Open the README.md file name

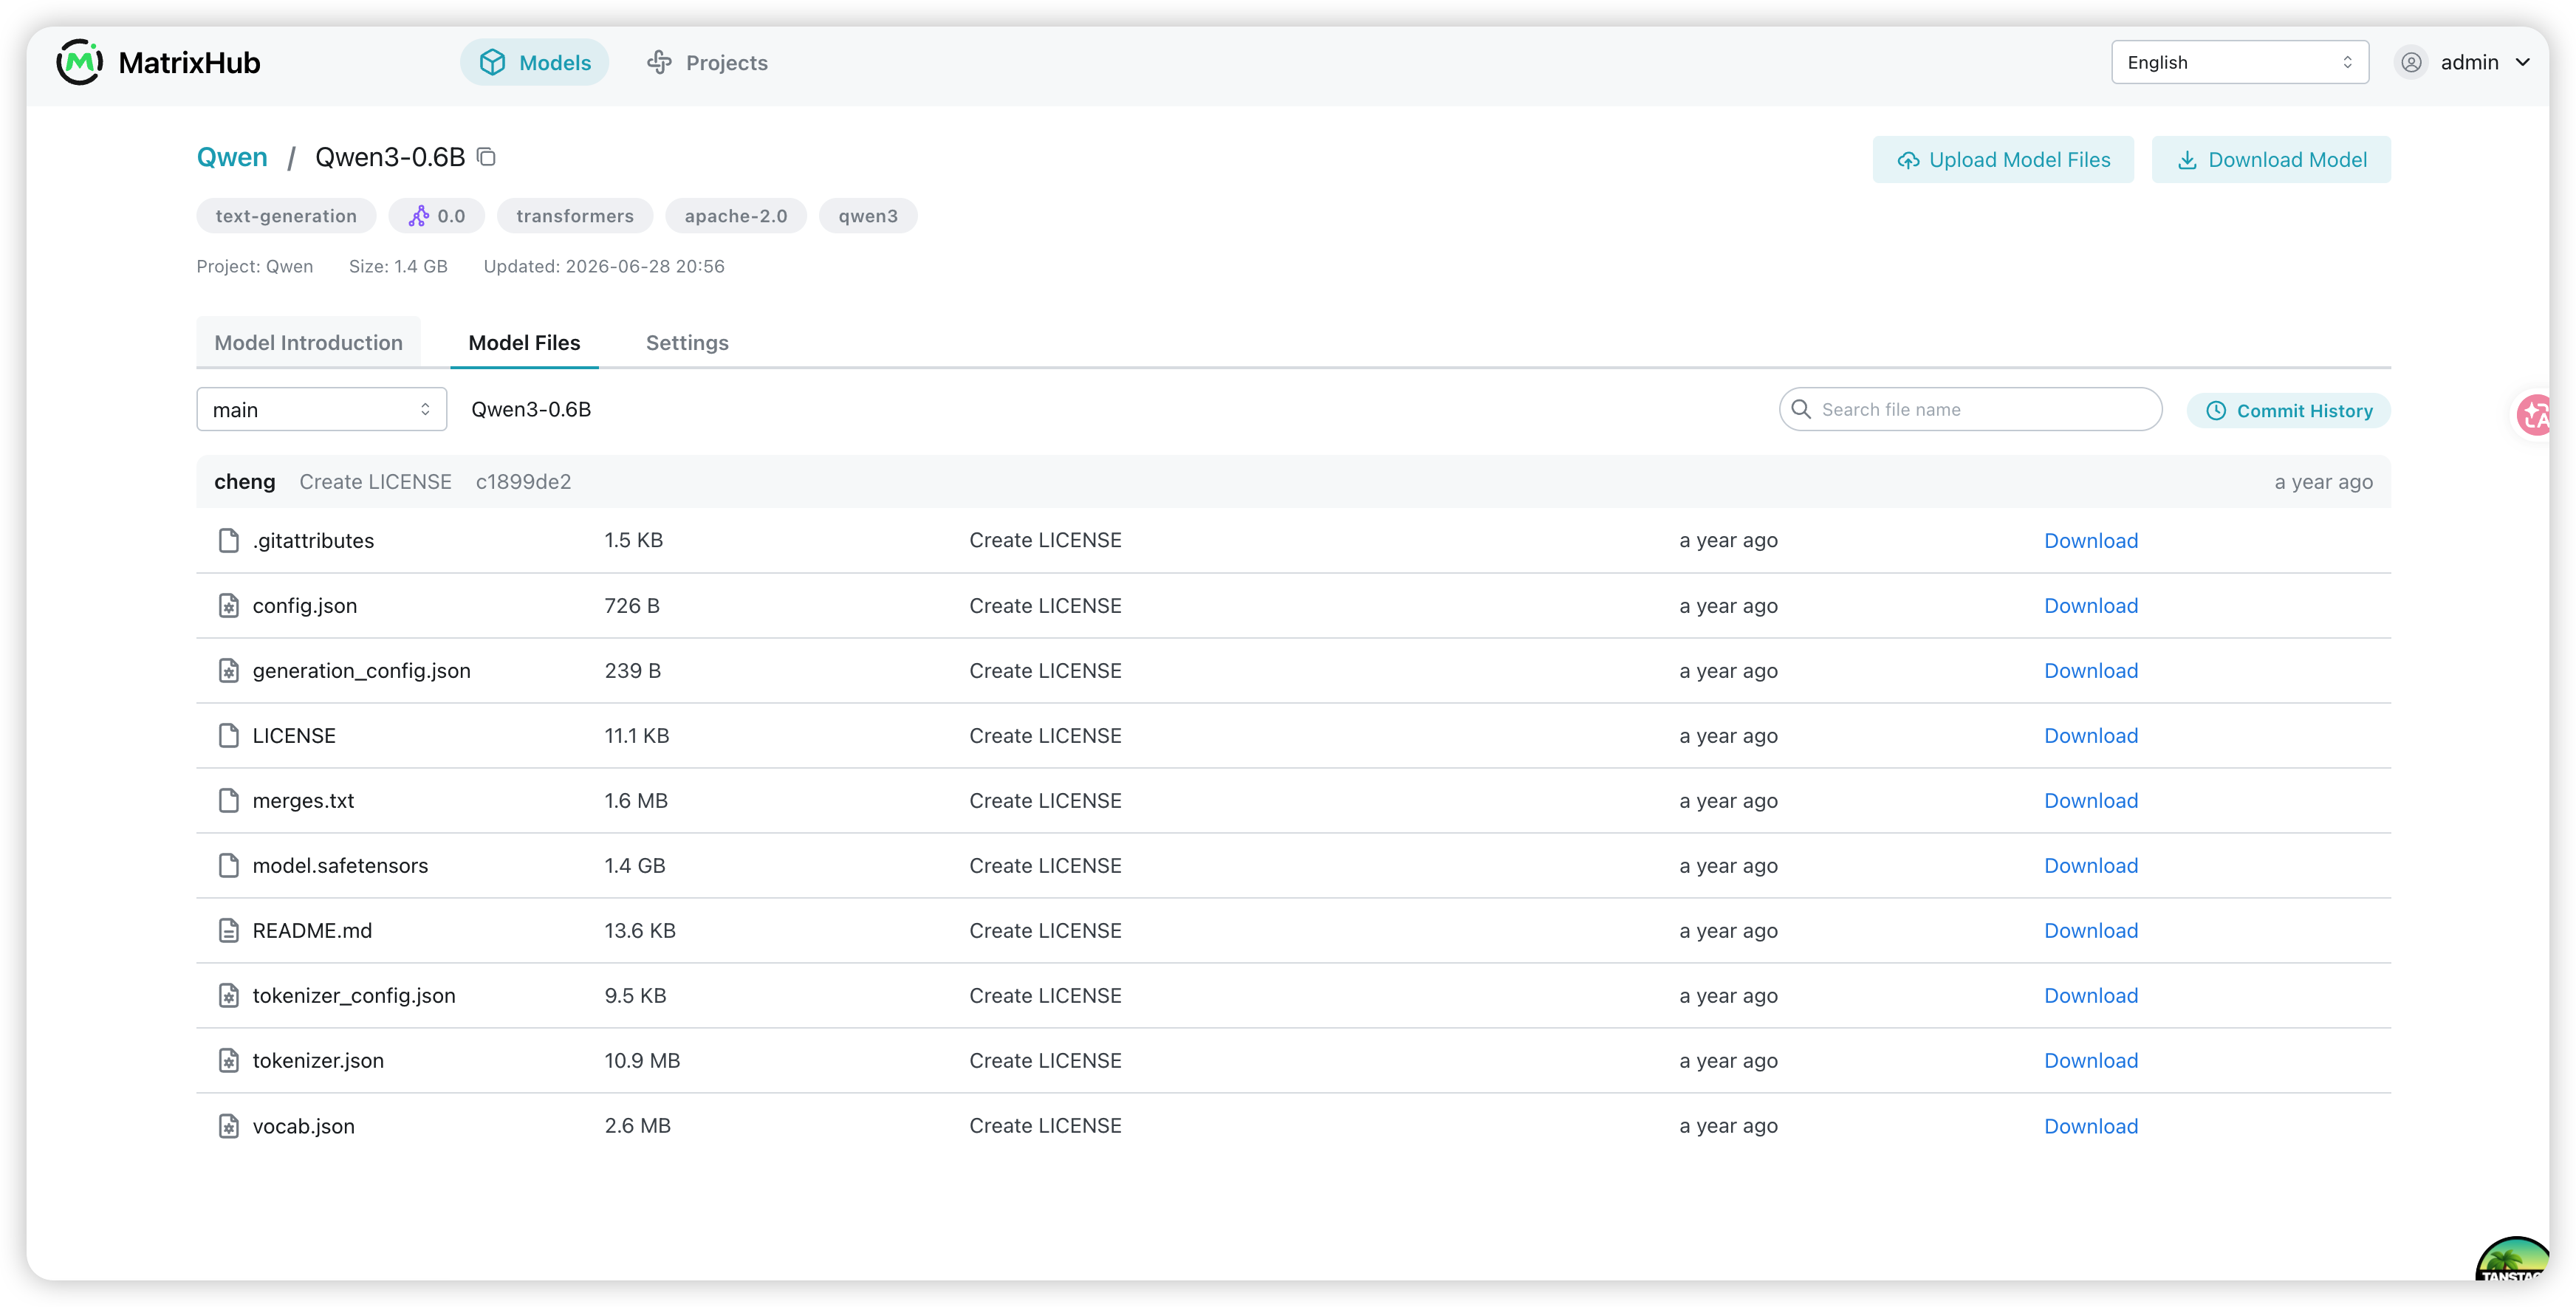[312, 930]
